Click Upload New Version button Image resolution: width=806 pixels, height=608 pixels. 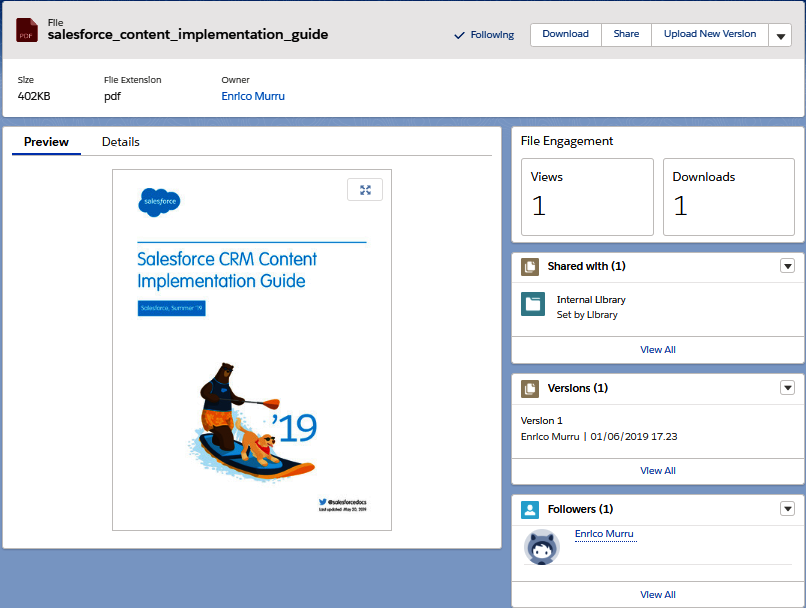(710, 34)
